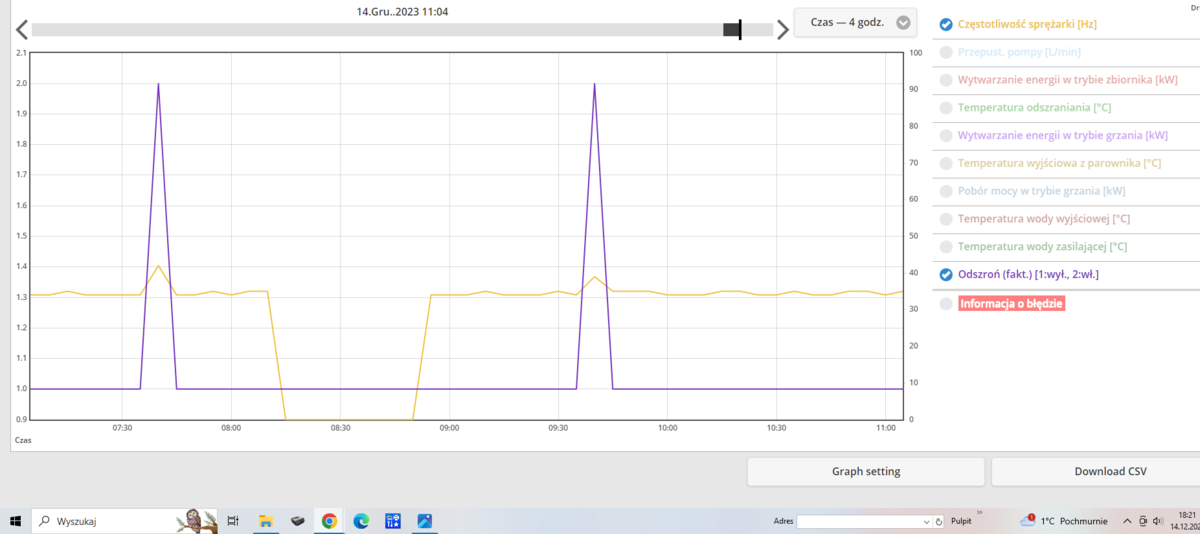Click the Graph setting button

pyautogui.click(x=866, y=471)
